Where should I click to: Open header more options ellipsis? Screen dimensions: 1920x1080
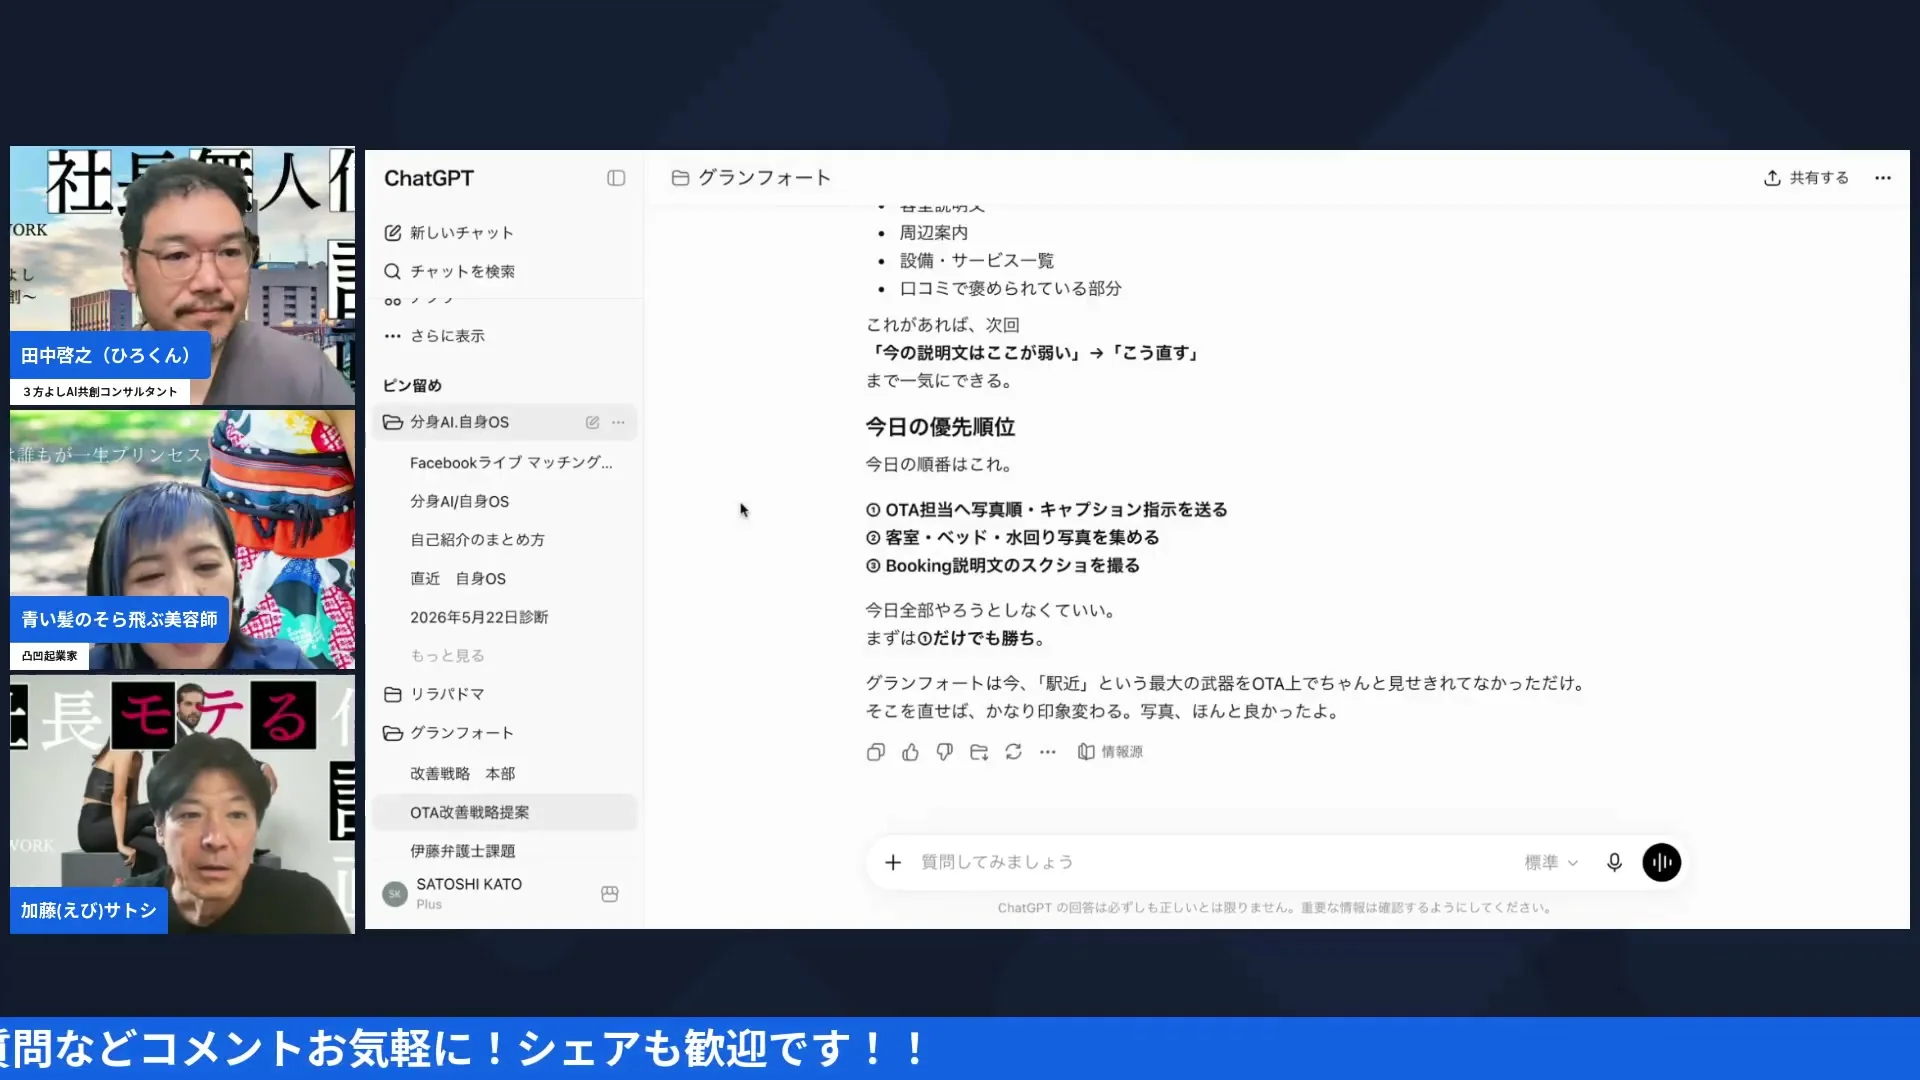point(1883,178)
